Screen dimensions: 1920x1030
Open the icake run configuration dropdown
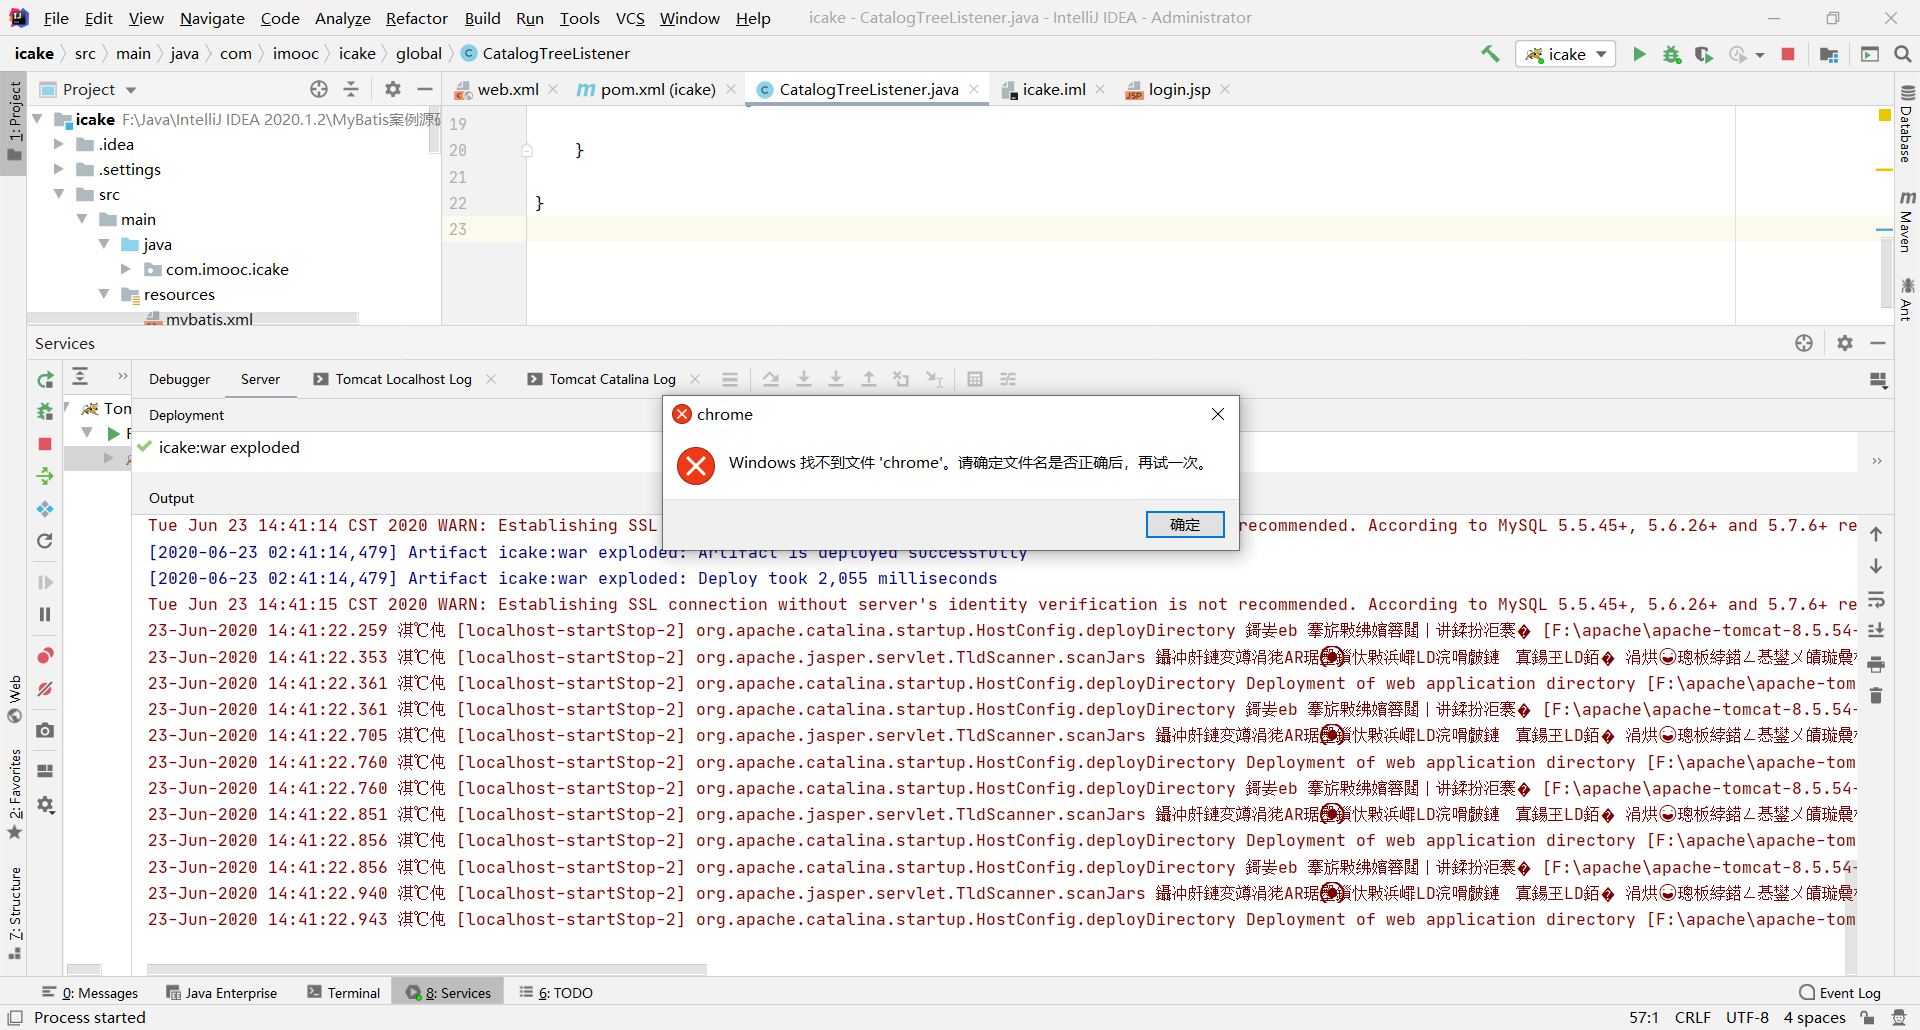pos(1566,54)
